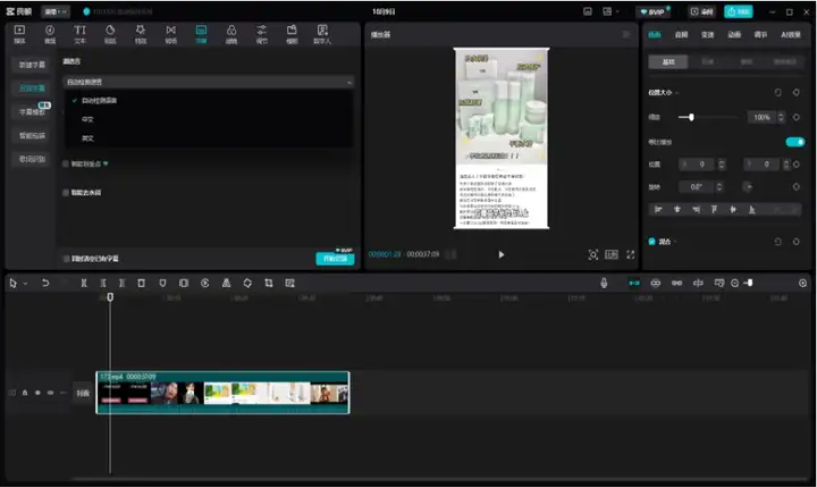Enter fullscreen preview in the player
817x487 pixels.
click(x=630, y=255)
